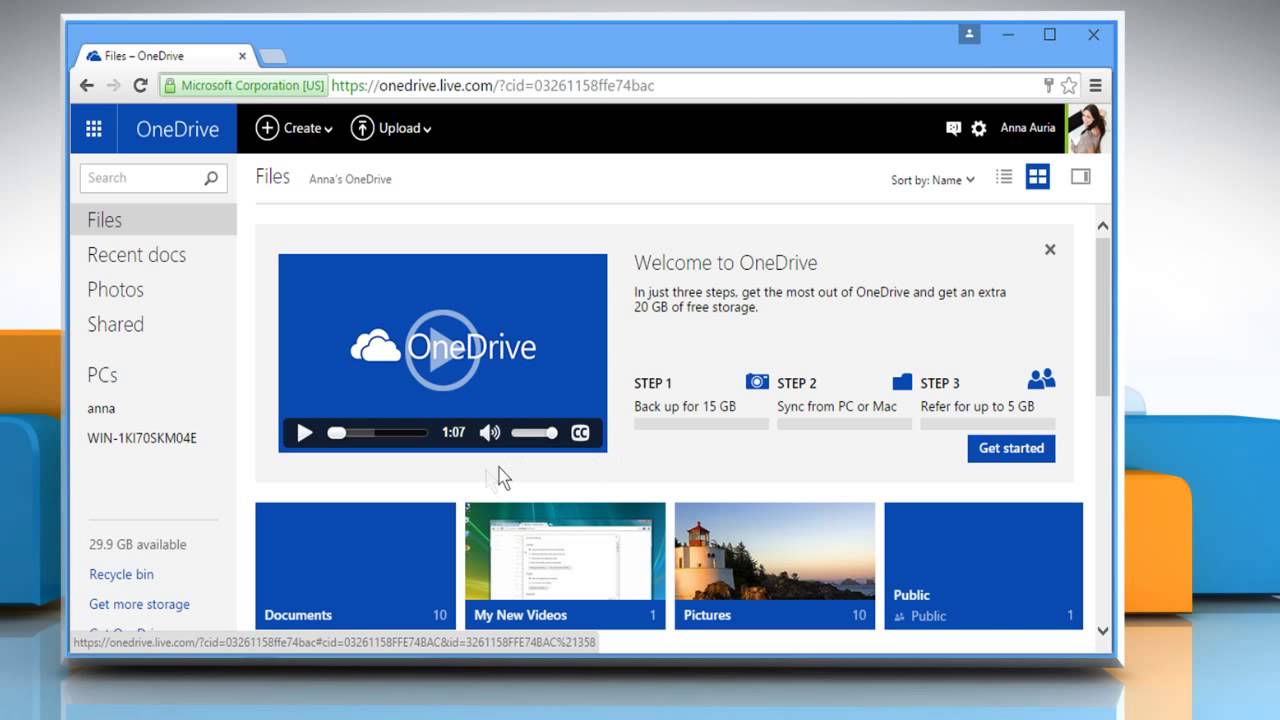Click Sync from PC or Mac text
Screen dimensions: 1280x720
click(837, 407)
